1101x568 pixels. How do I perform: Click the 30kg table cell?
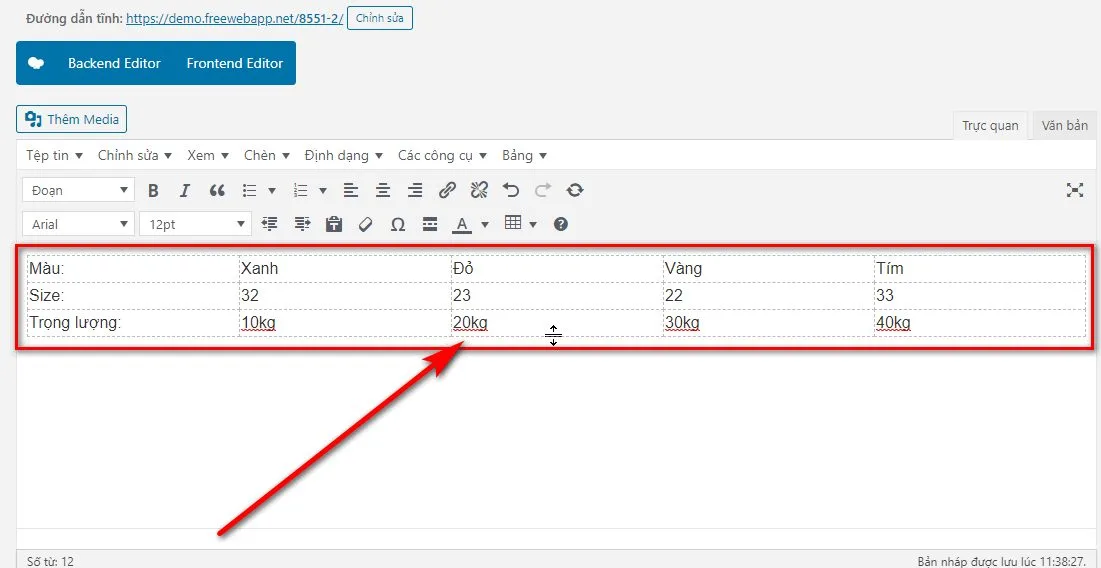(769, 323)
